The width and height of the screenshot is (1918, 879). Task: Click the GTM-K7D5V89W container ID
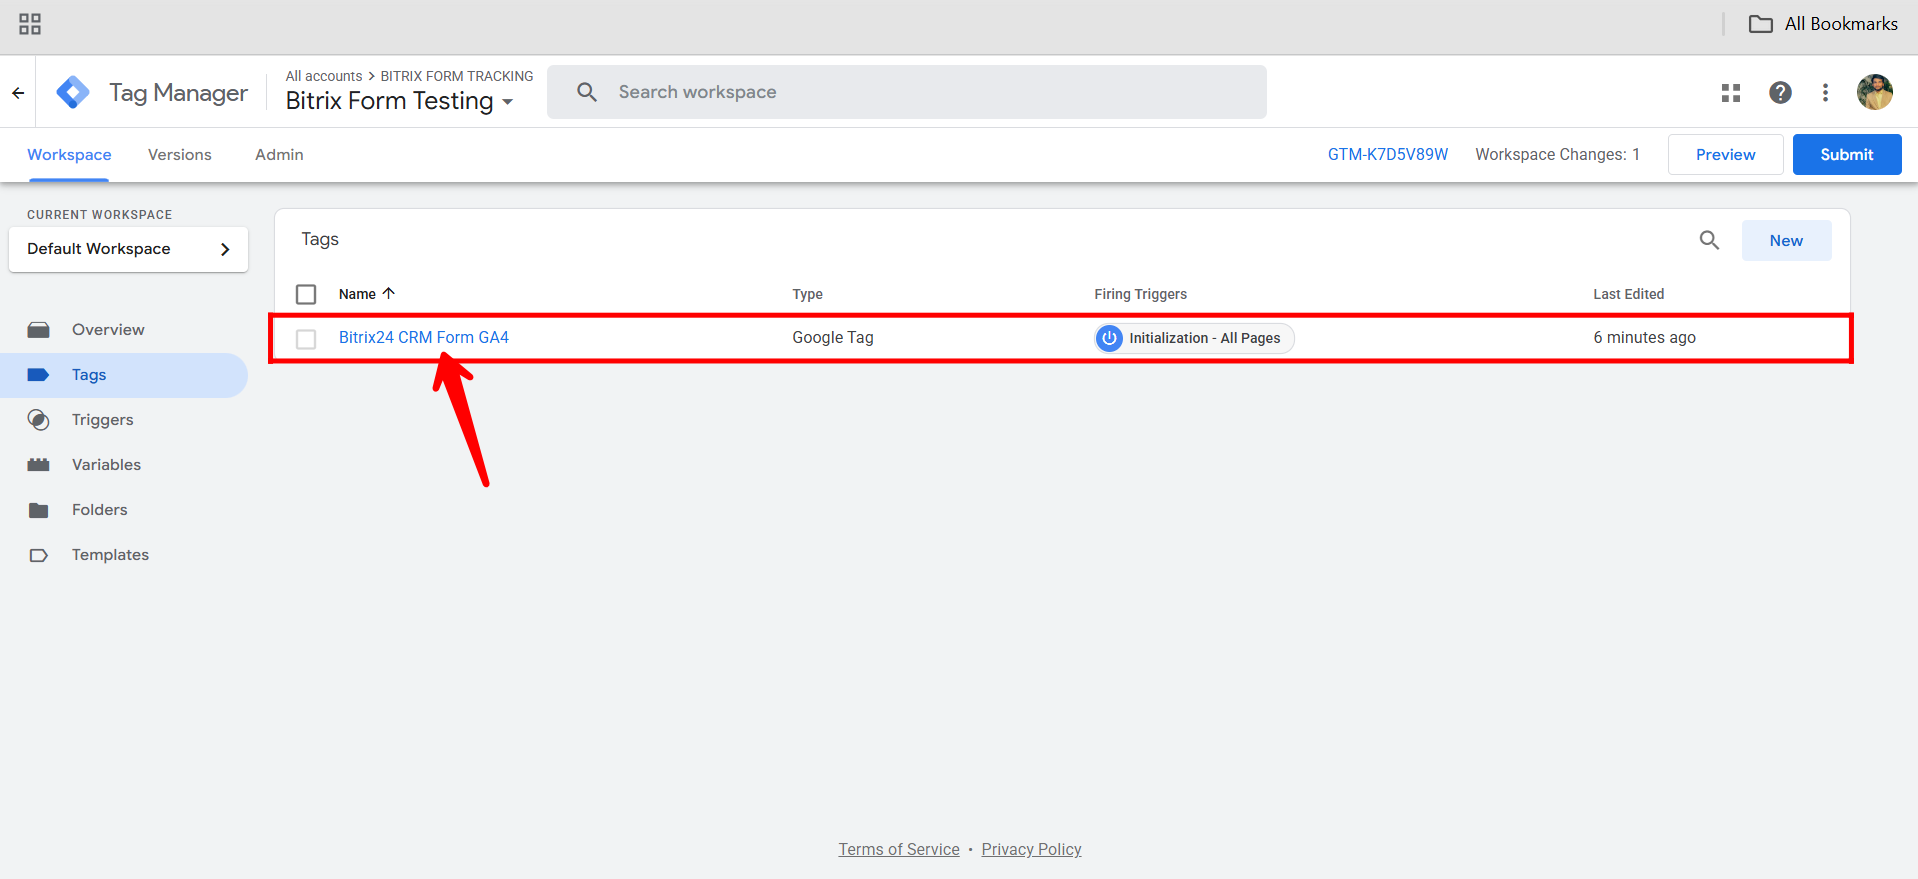[x=1388, y=155]
